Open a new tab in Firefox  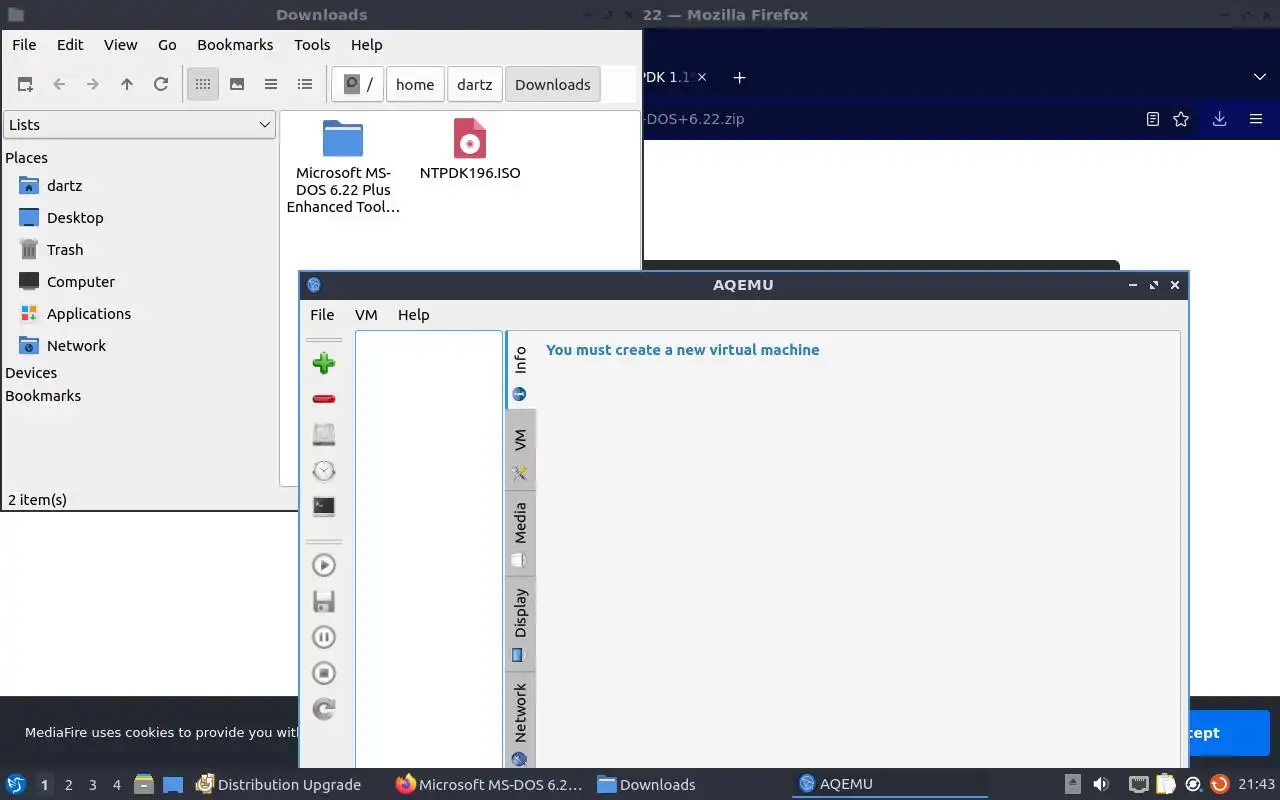tap(739, 77)
